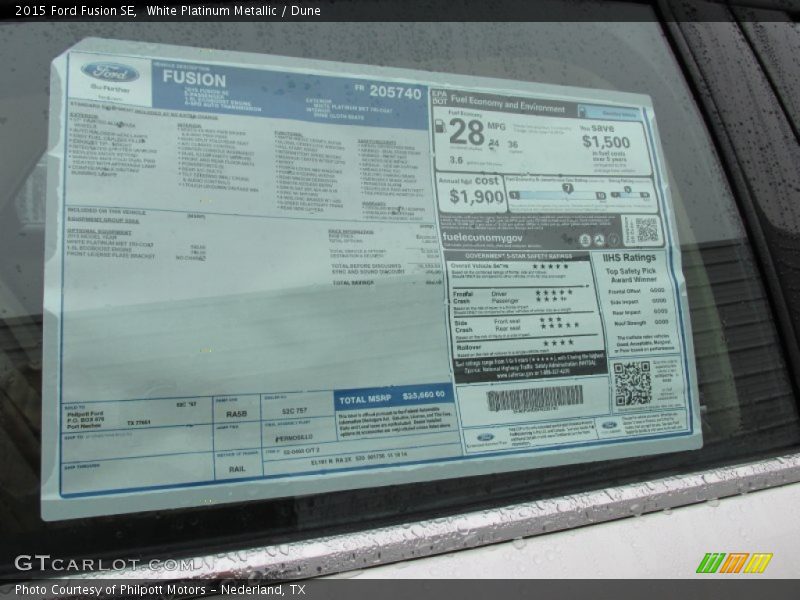
Task: Click the QR code in fuel economy section
Action: click(646, 230)
